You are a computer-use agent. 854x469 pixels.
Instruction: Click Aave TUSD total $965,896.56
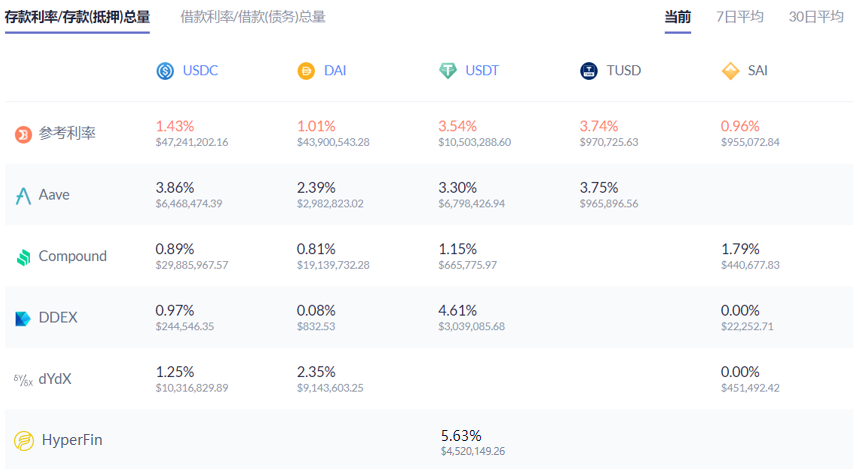pos(609,204)
